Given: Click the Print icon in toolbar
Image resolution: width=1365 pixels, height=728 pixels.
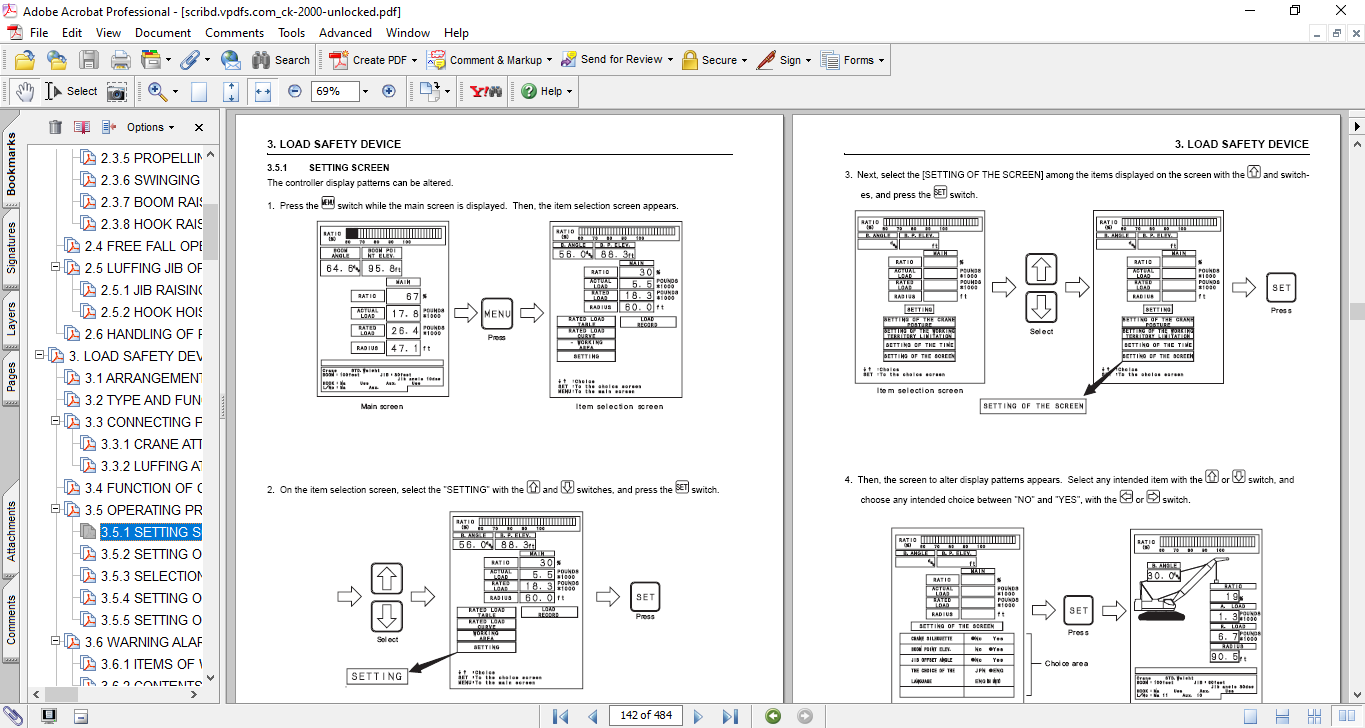Looking at the screenshot, I should tap(120, 60).
